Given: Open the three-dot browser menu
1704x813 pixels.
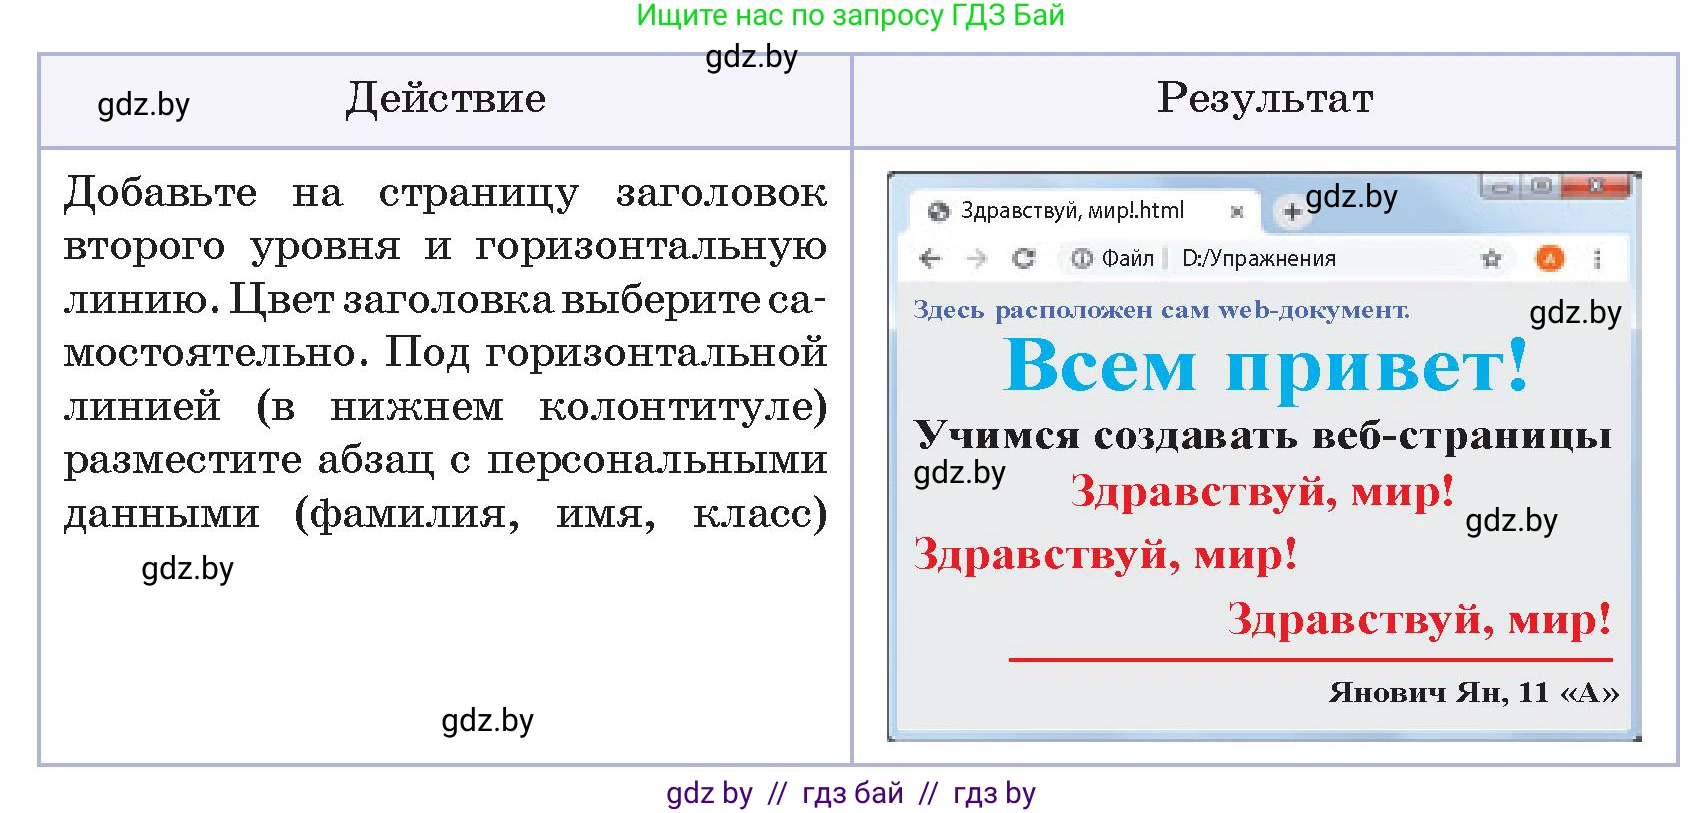Looking at the screenshot, I should coord(1597,259).
